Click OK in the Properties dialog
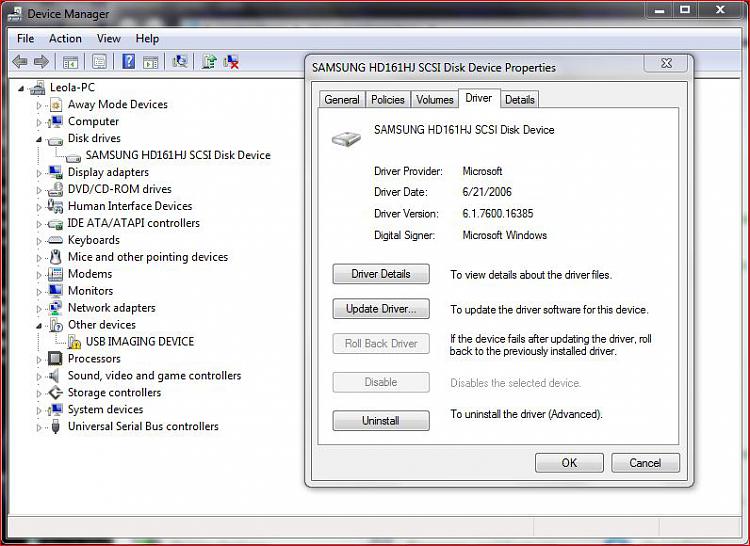Viewport: 750px width, 546px height. (x=569, y=463)
